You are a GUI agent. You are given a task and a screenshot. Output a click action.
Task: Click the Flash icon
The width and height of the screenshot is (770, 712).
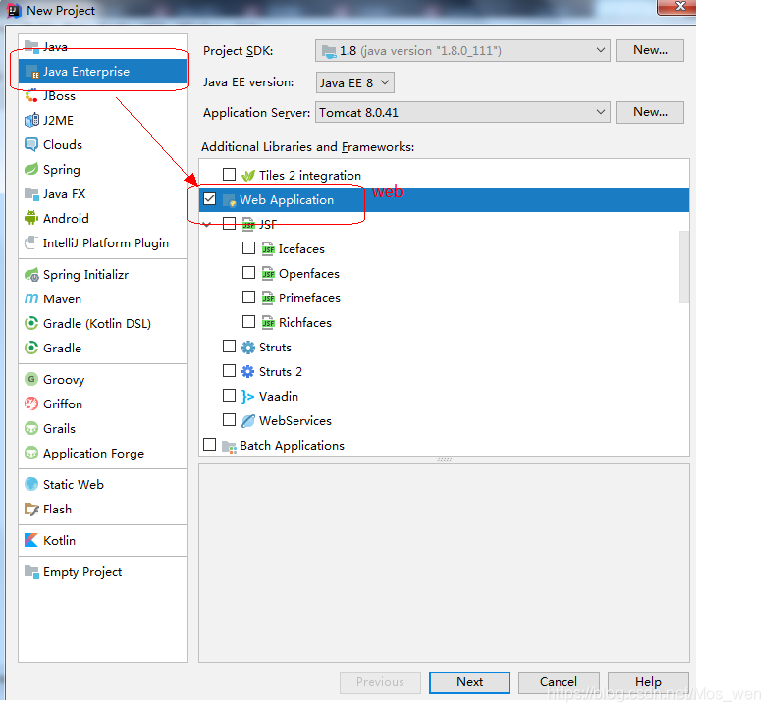(x=31, y=509)
